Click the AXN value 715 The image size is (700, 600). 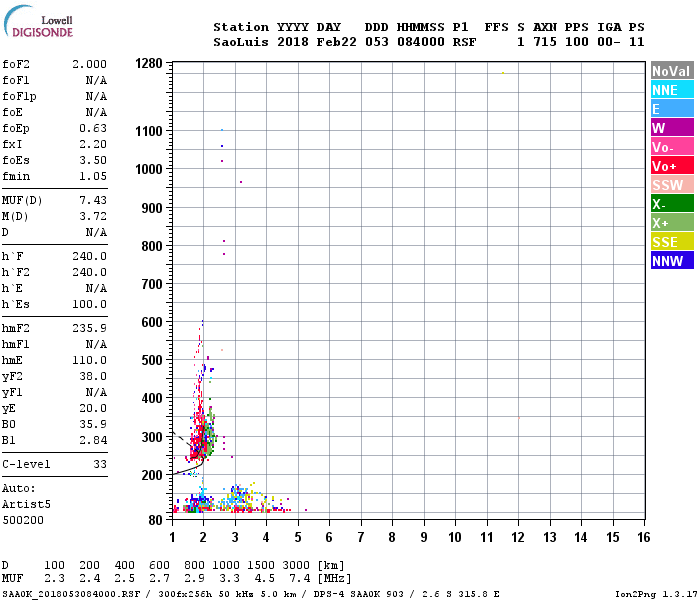pos(545,42)
